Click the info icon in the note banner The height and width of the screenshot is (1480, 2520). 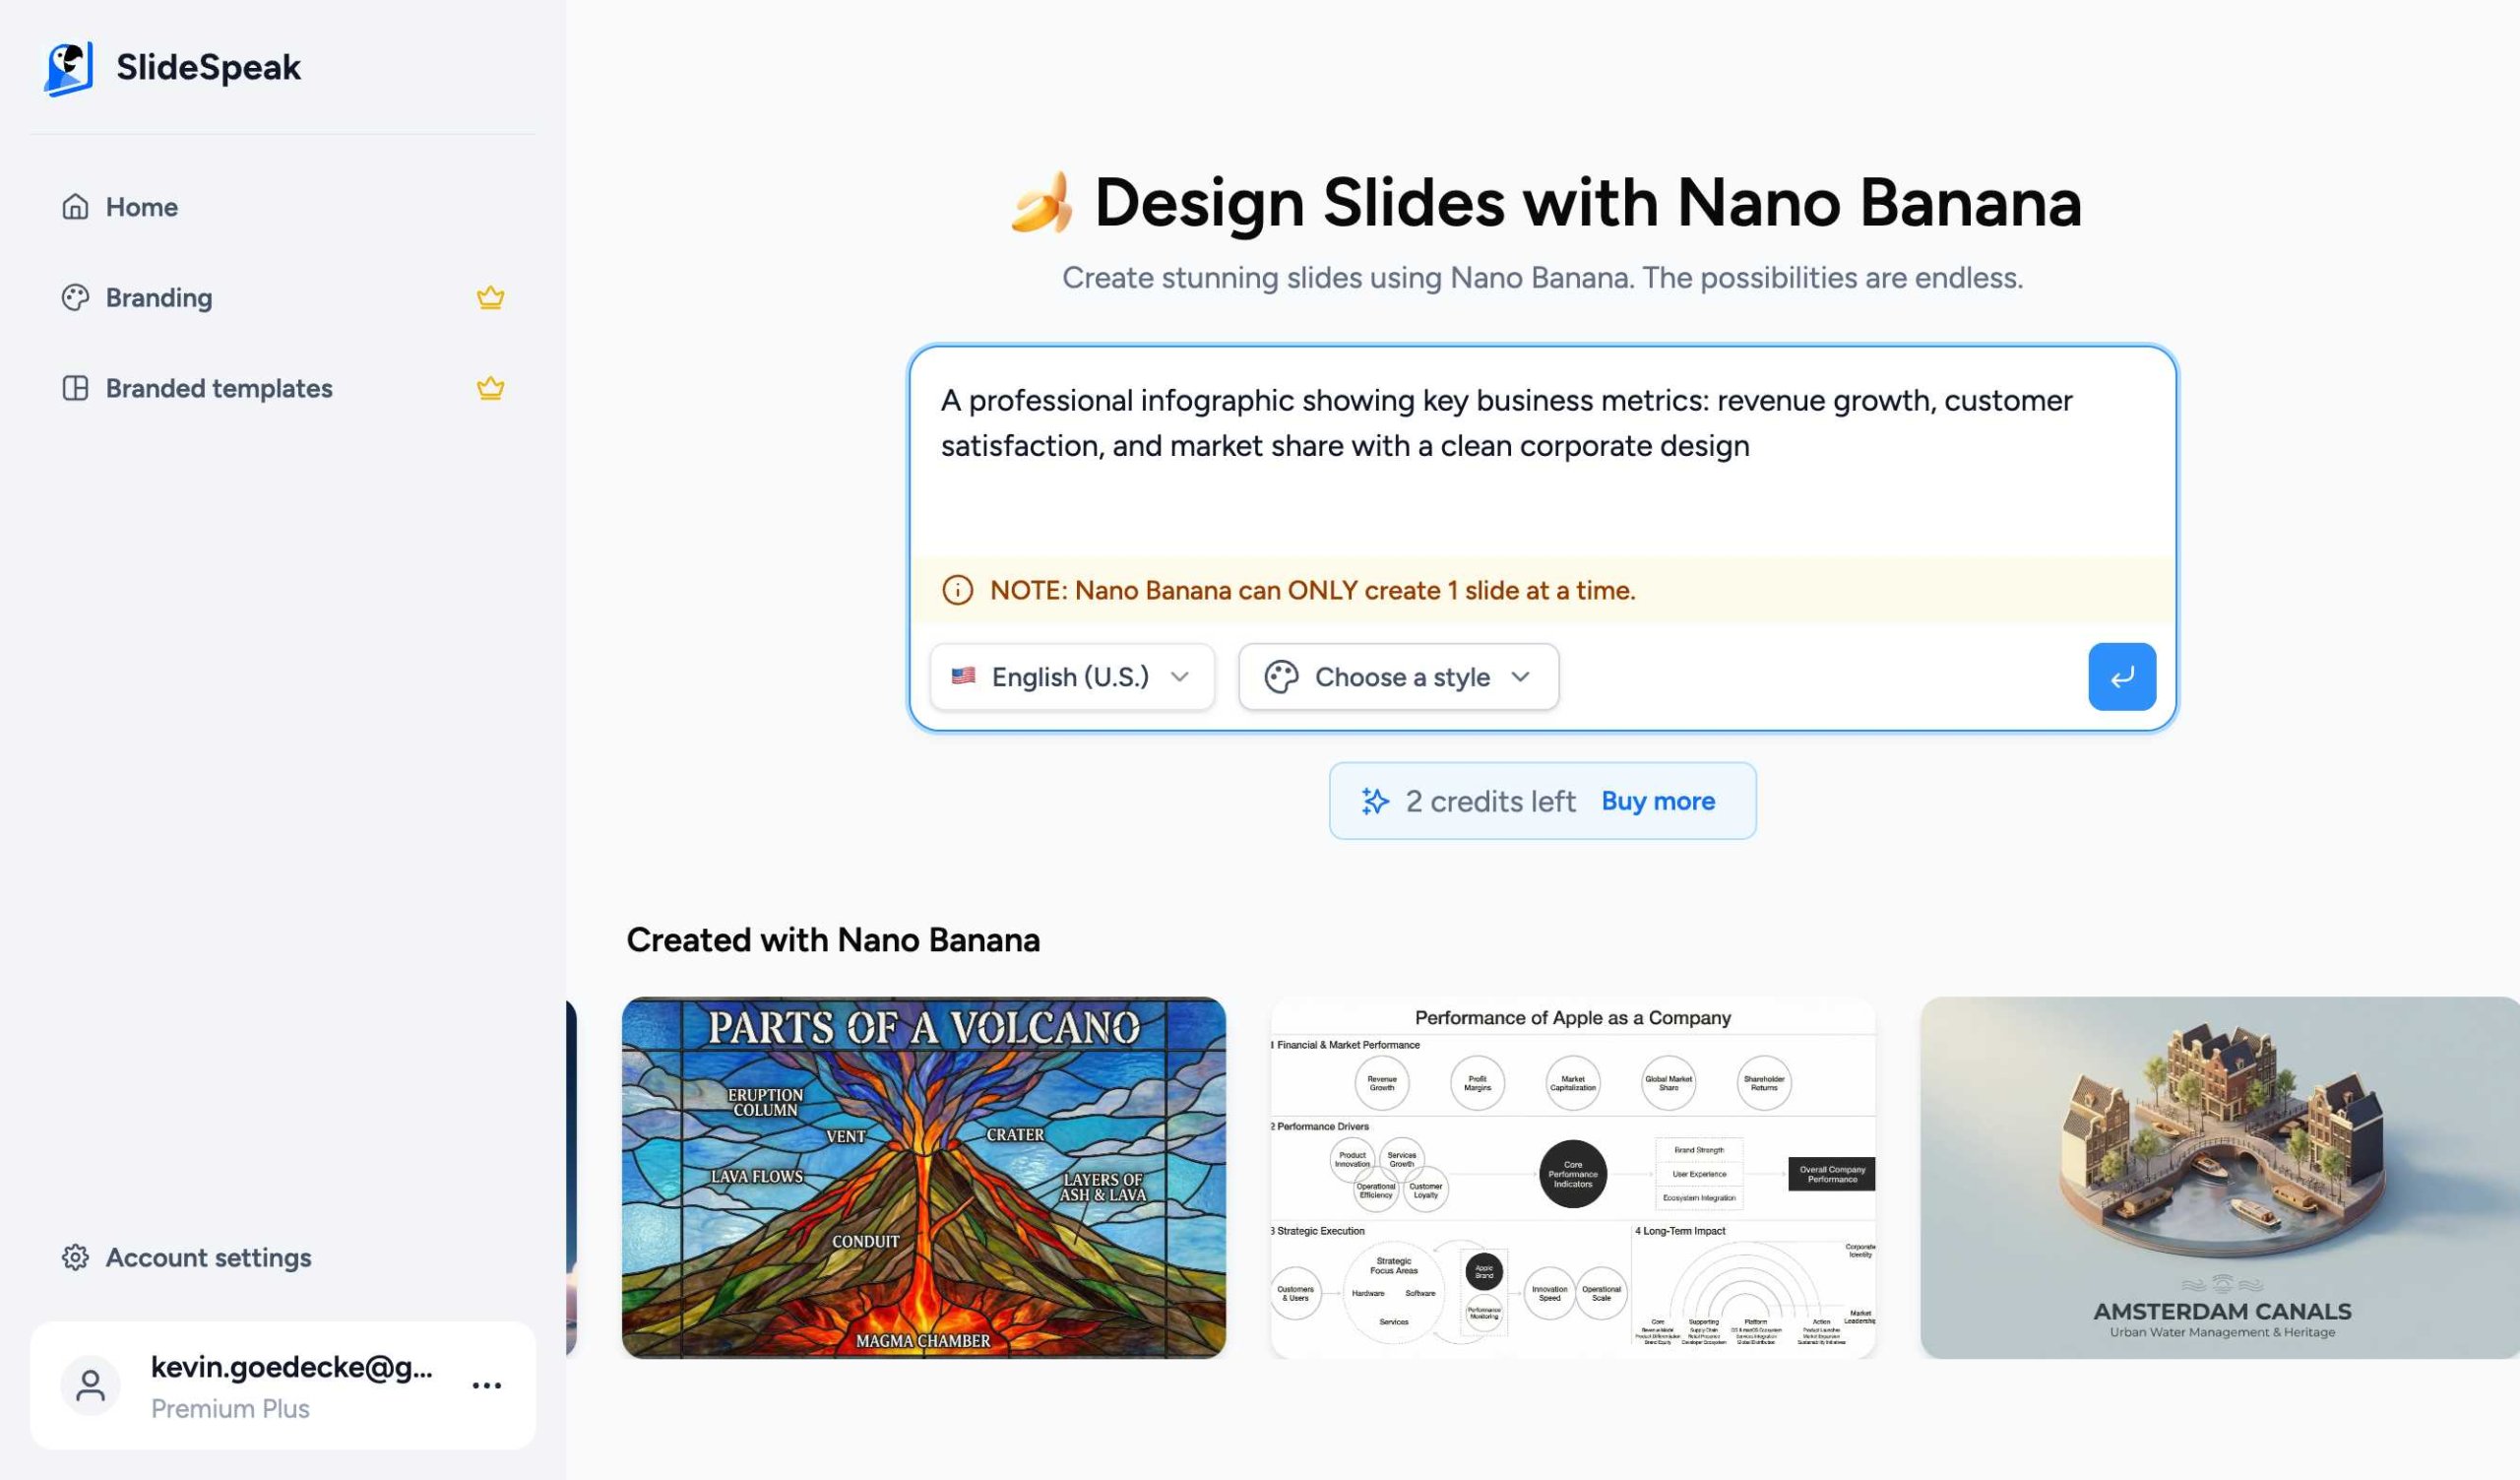coord(957,590)
